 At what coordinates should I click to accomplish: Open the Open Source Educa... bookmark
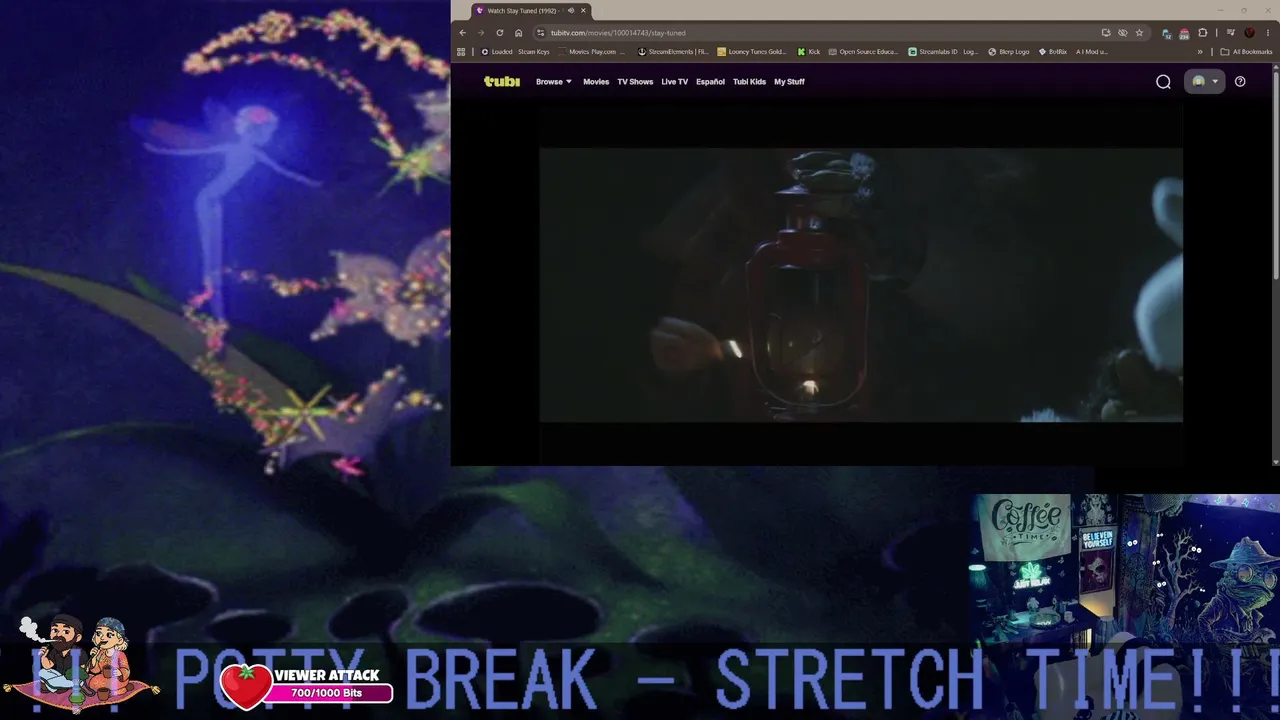(x=864, y=52)
